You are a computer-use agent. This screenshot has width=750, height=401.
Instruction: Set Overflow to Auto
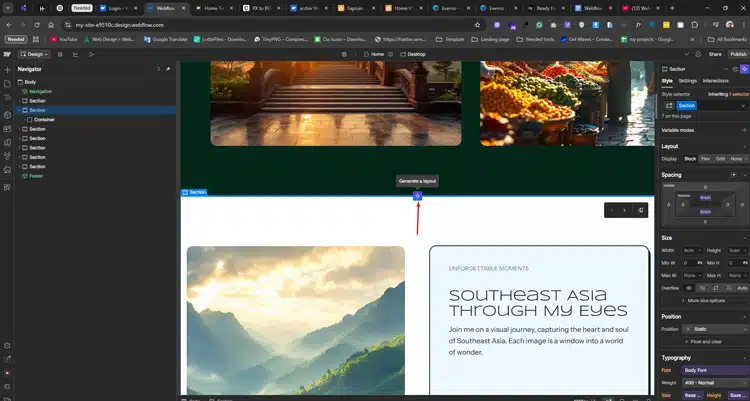pyautogui.click(x=742, y=288)
